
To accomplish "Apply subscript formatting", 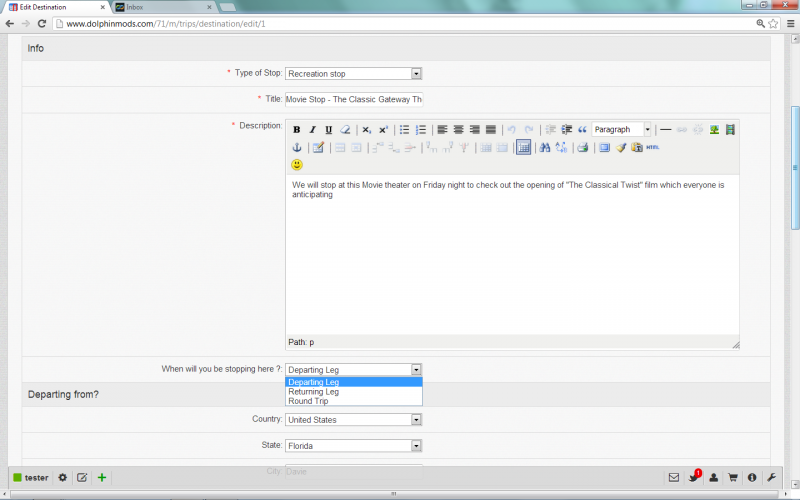I will (366, 130).
